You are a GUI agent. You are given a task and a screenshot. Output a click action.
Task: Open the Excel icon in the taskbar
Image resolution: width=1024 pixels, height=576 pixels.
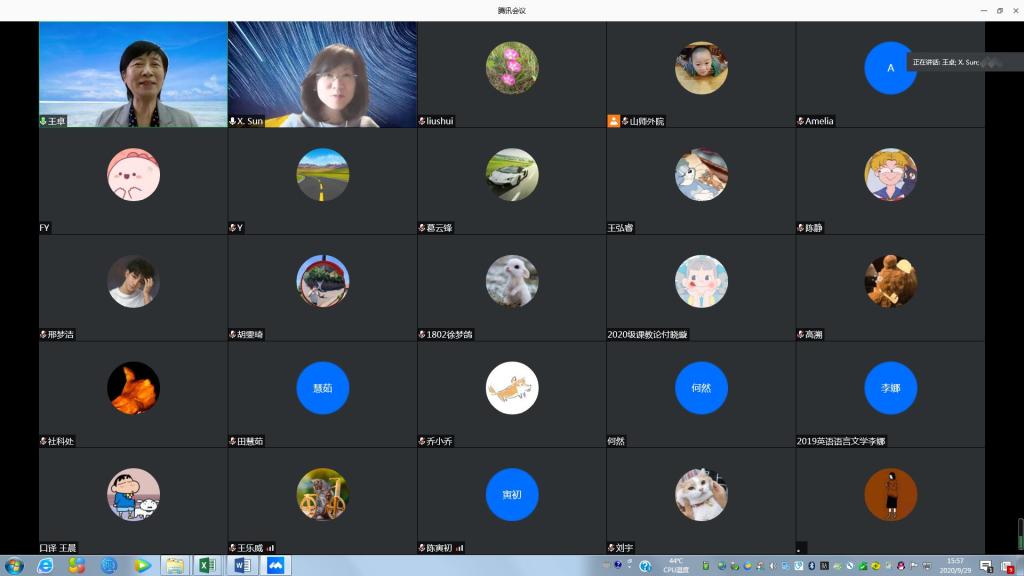(208, 565)
